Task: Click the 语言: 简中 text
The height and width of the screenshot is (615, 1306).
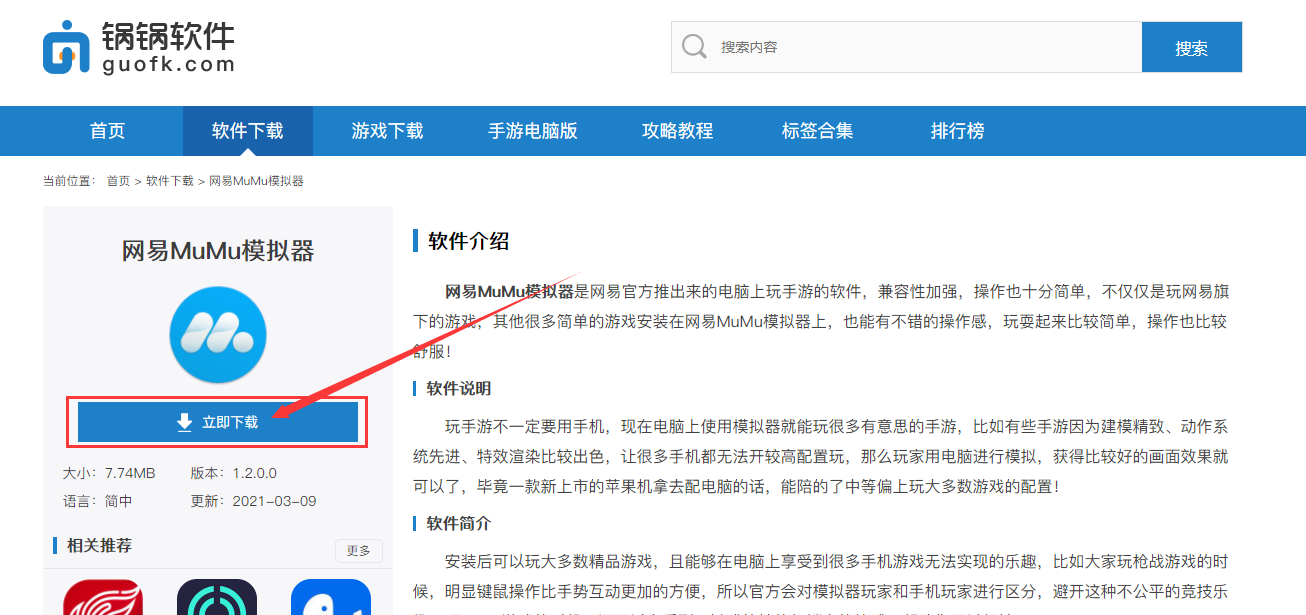Action: 98,501
